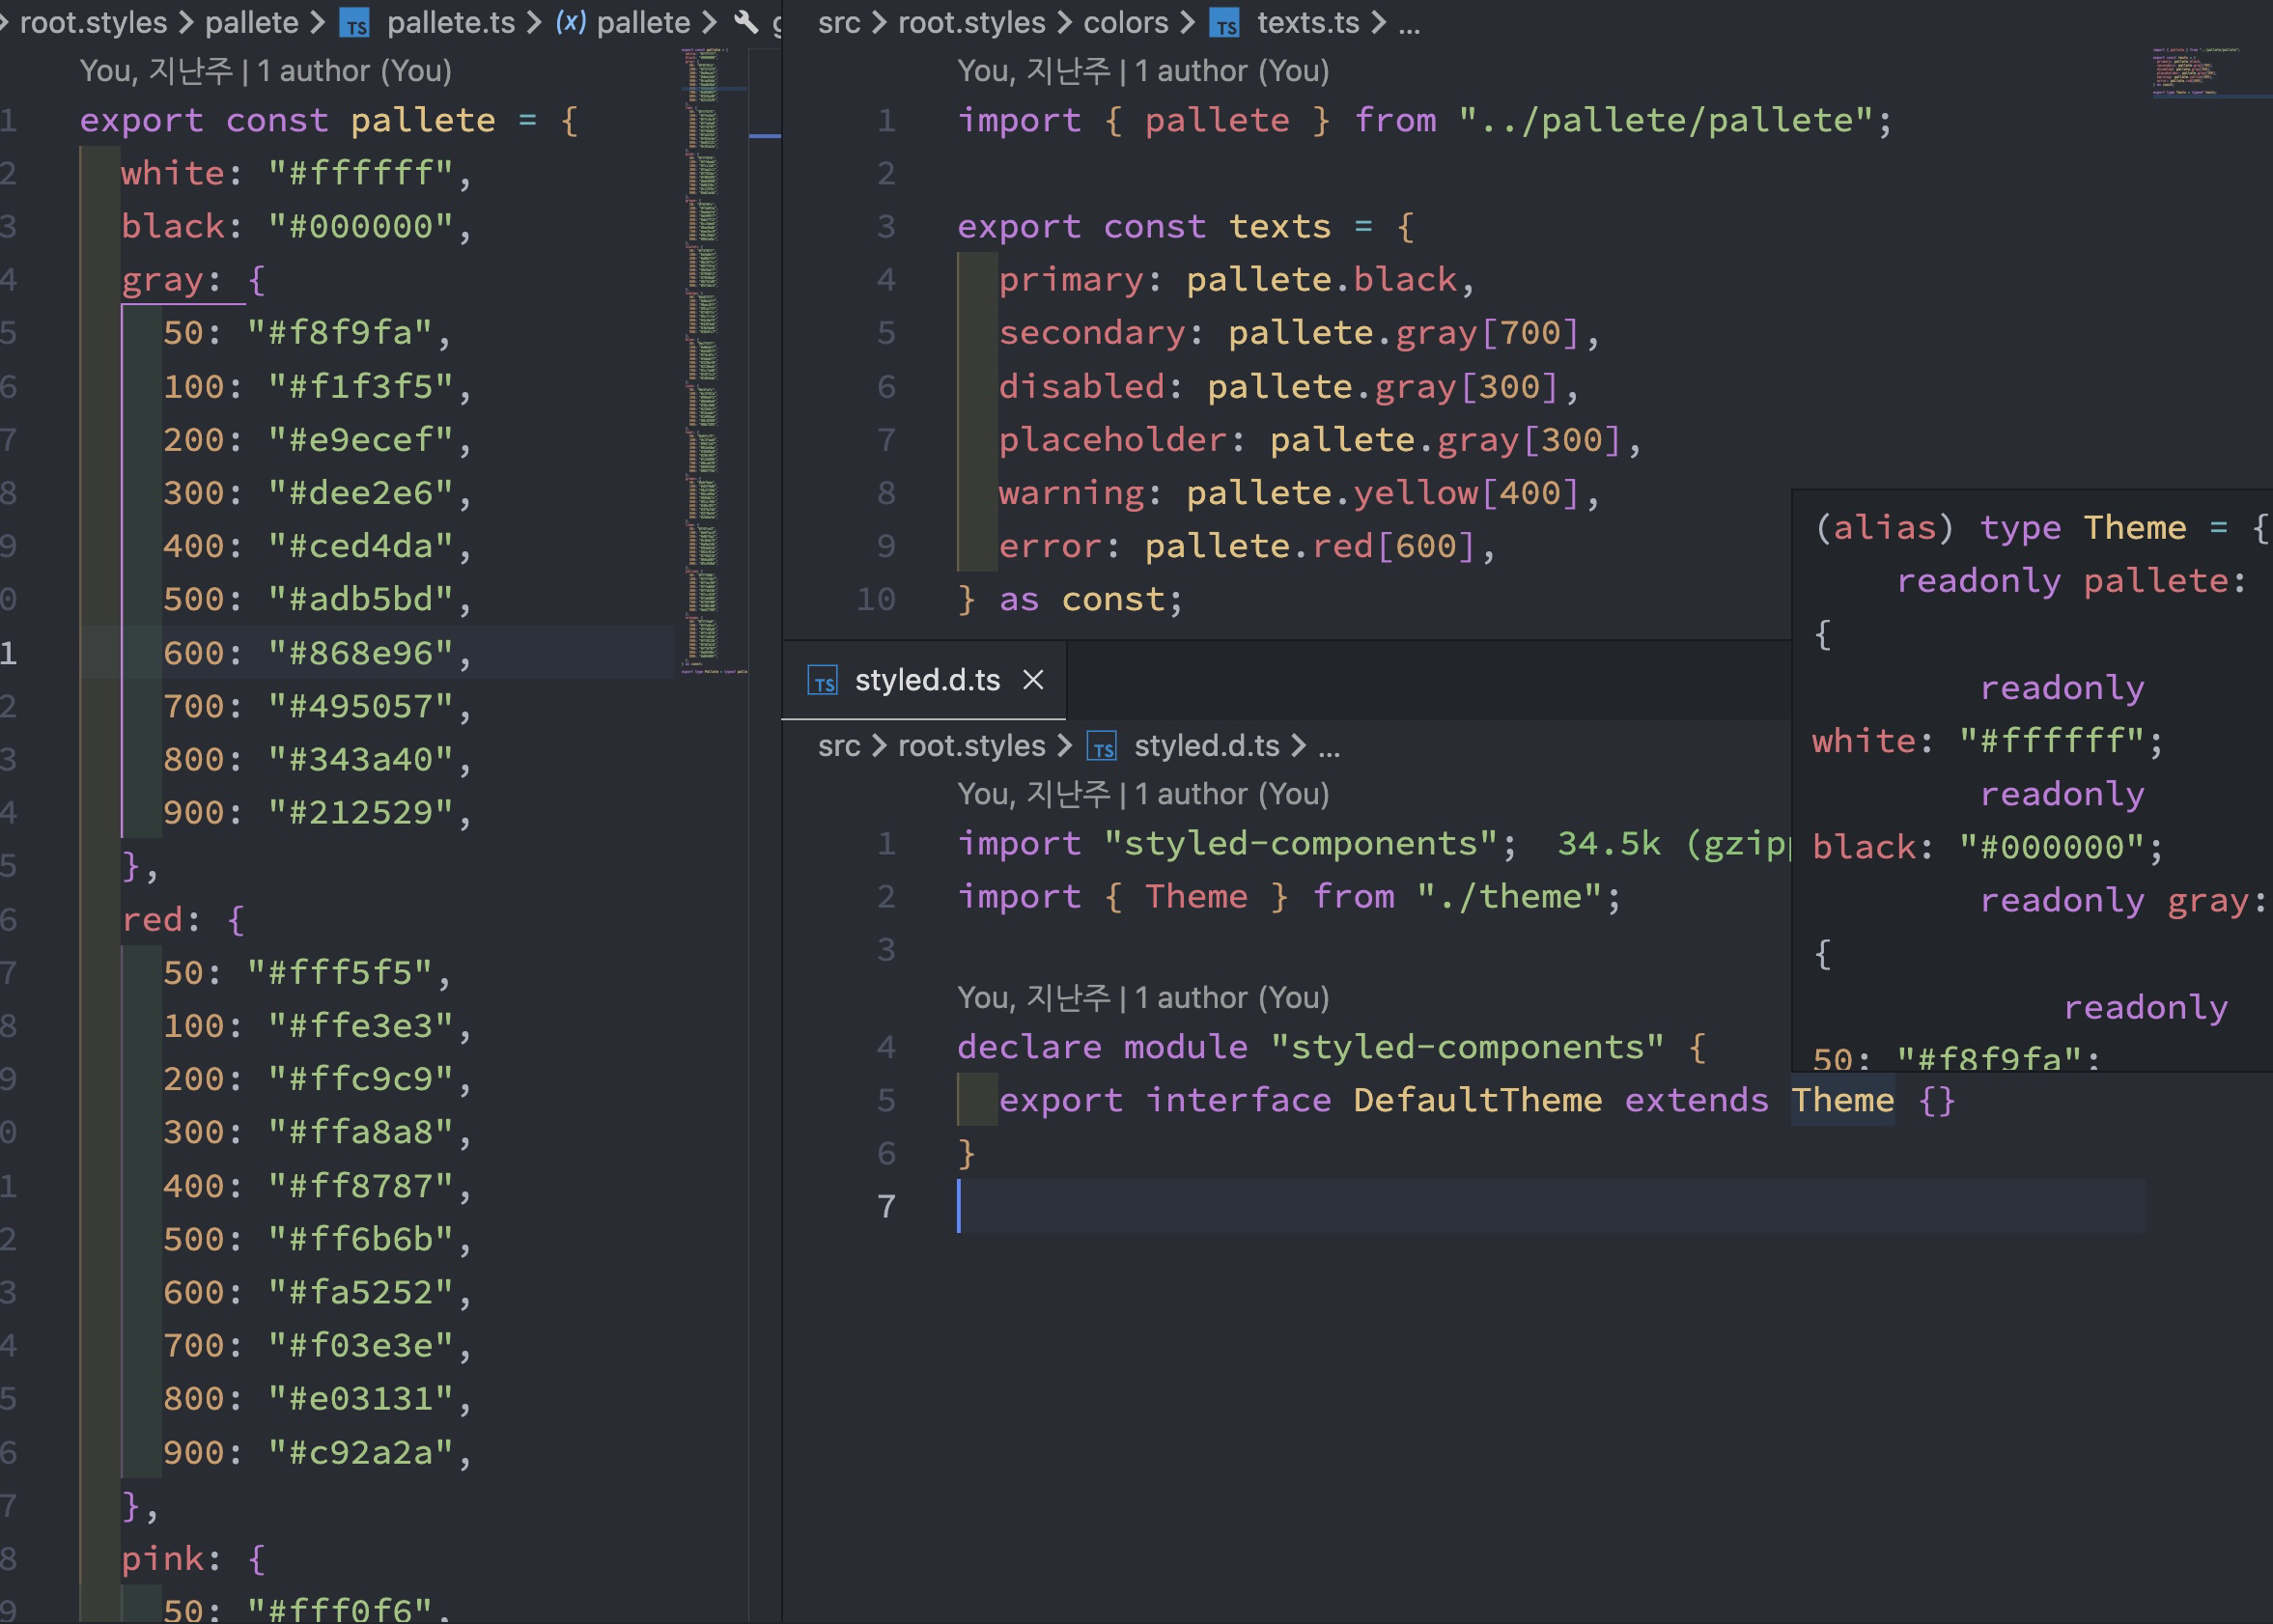Open the colors folder breadcrumb dropdown
The image size is (2273, 1624).
click(x=1125, y=23)
